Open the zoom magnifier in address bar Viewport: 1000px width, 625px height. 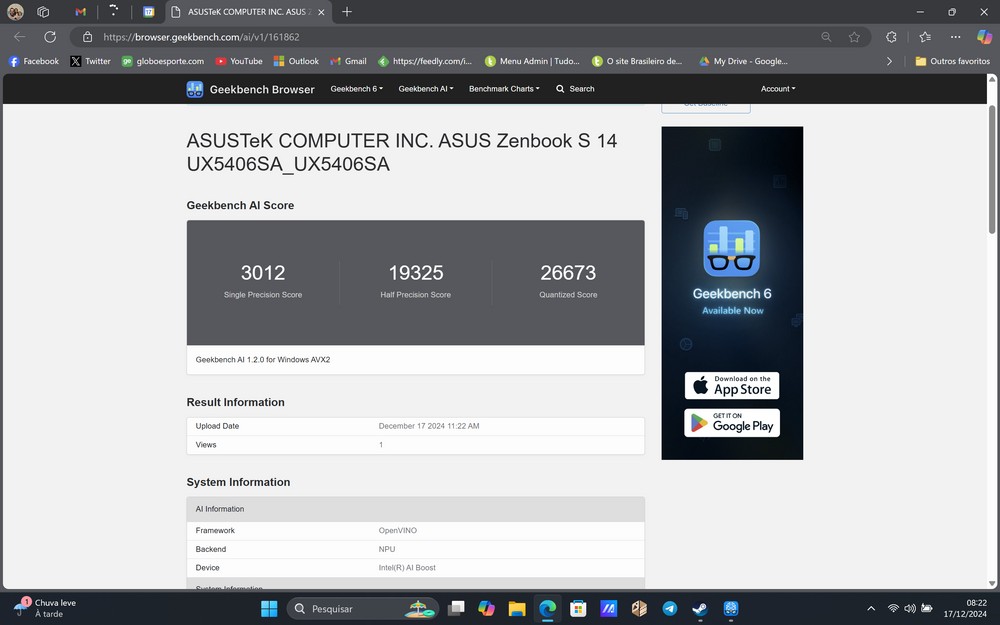[x=827, y=37]
